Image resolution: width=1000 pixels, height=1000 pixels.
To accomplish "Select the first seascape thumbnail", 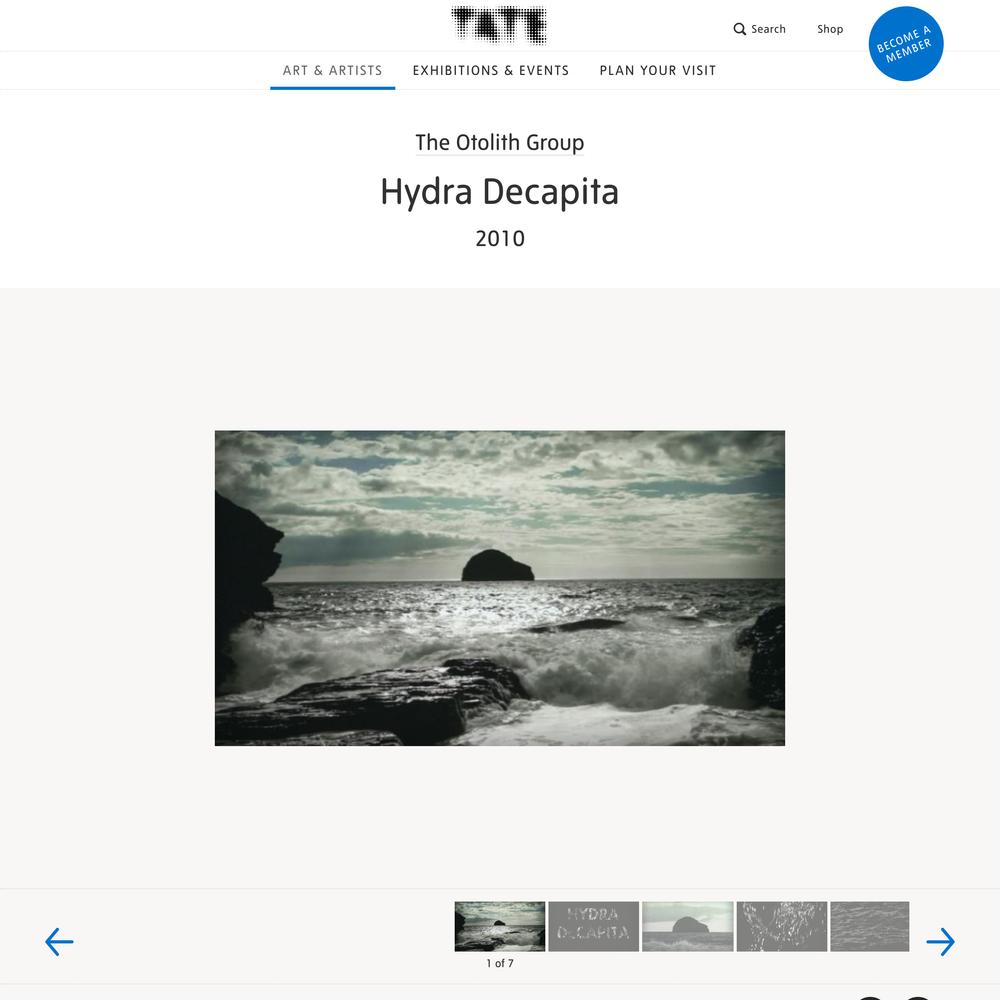I will click(499, 926).
